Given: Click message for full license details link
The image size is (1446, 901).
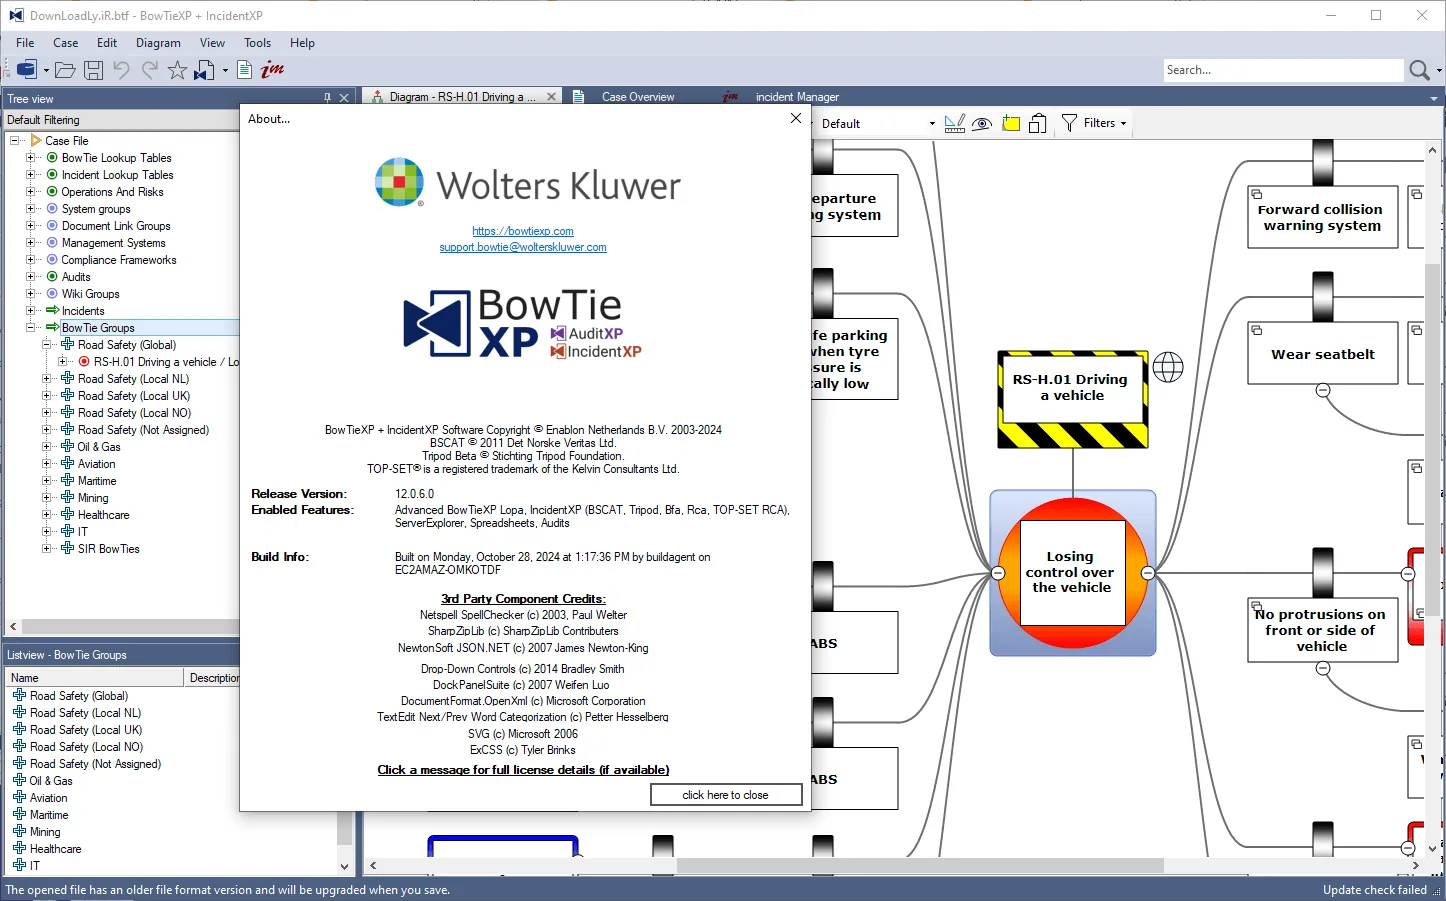Looking at the screenshot, I should click(x=523, y=770).
